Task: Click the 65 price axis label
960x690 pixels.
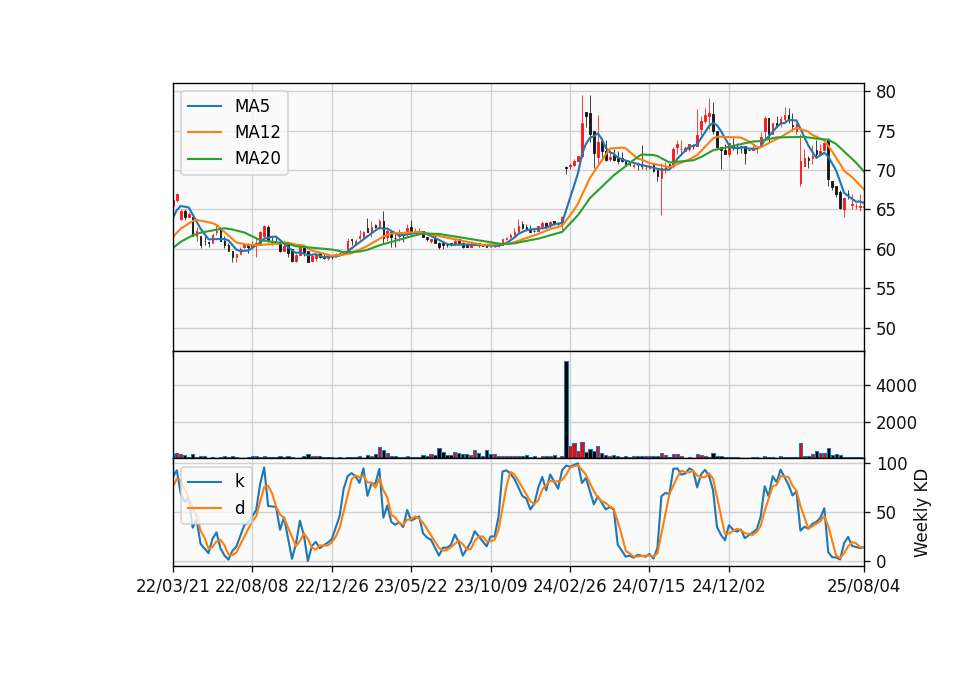Action: (885, 210)
